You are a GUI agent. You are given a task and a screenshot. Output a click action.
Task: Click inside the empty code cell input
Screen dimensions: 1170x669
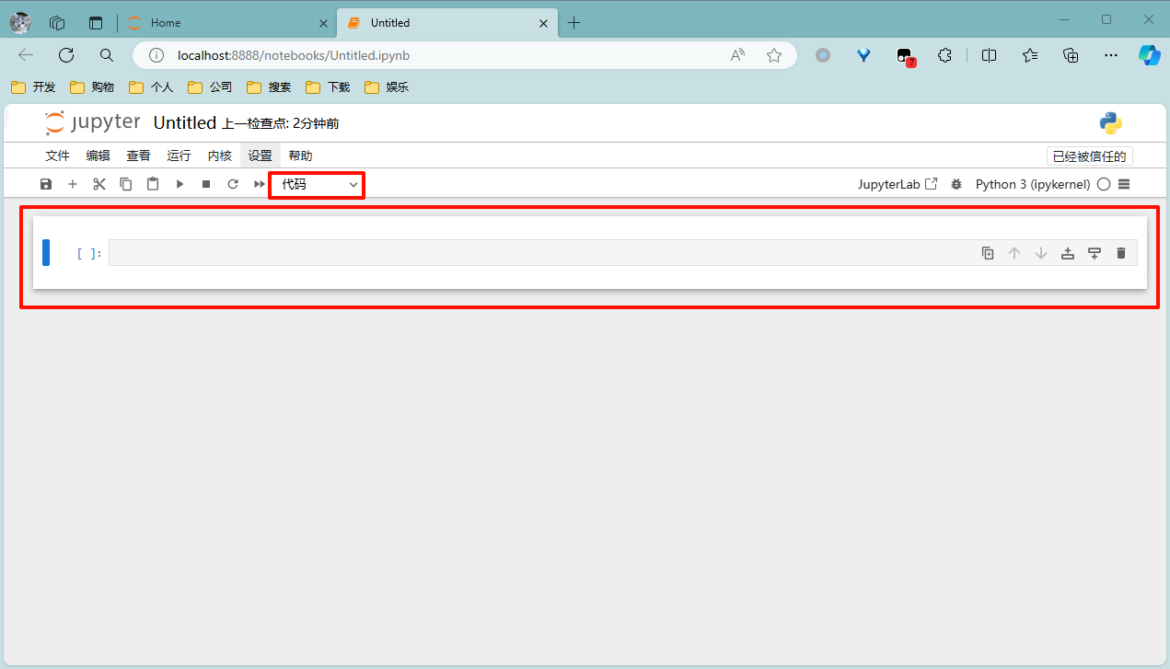(x=540, y=253)
